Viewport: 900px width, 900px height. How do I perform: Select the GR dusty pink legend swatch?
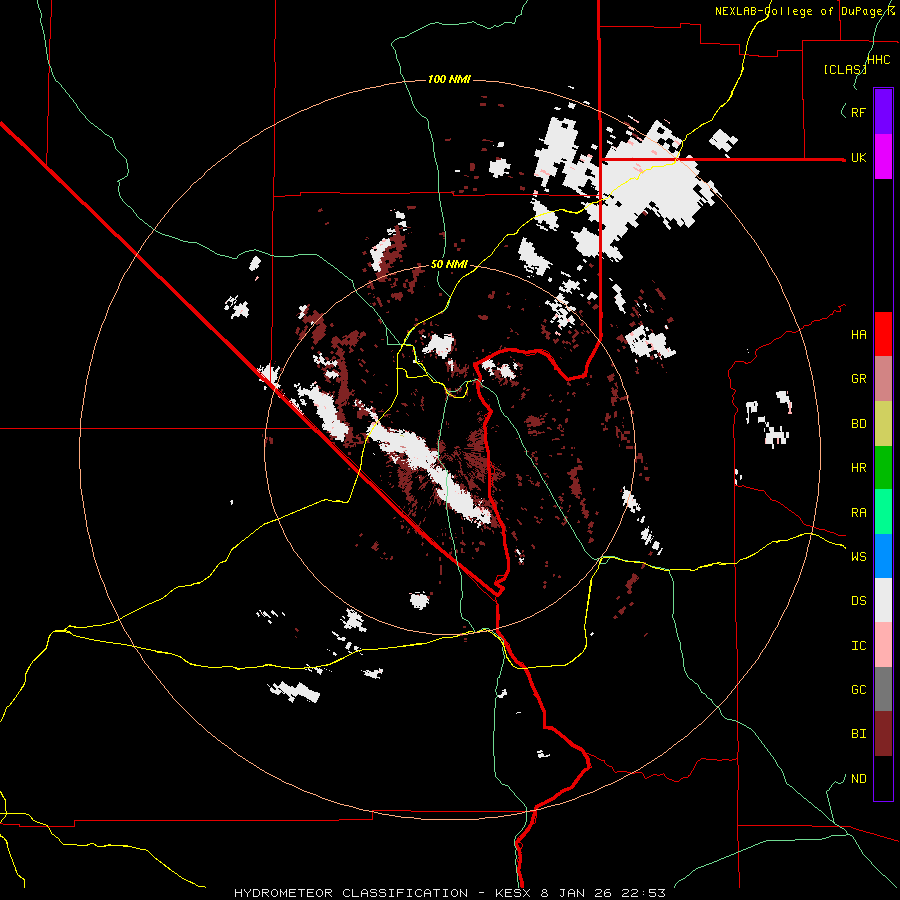(x=883, y=379)
